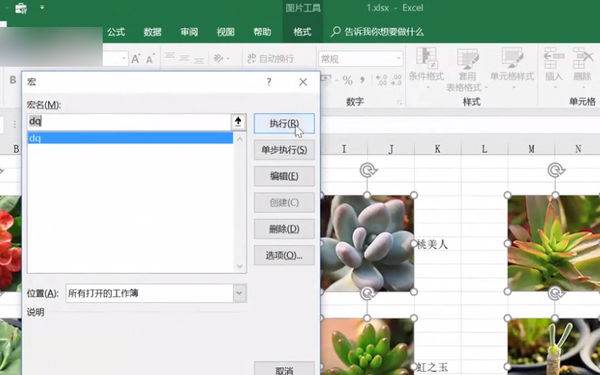Delete the macro using 删除(D) button

tap(284, 229)
